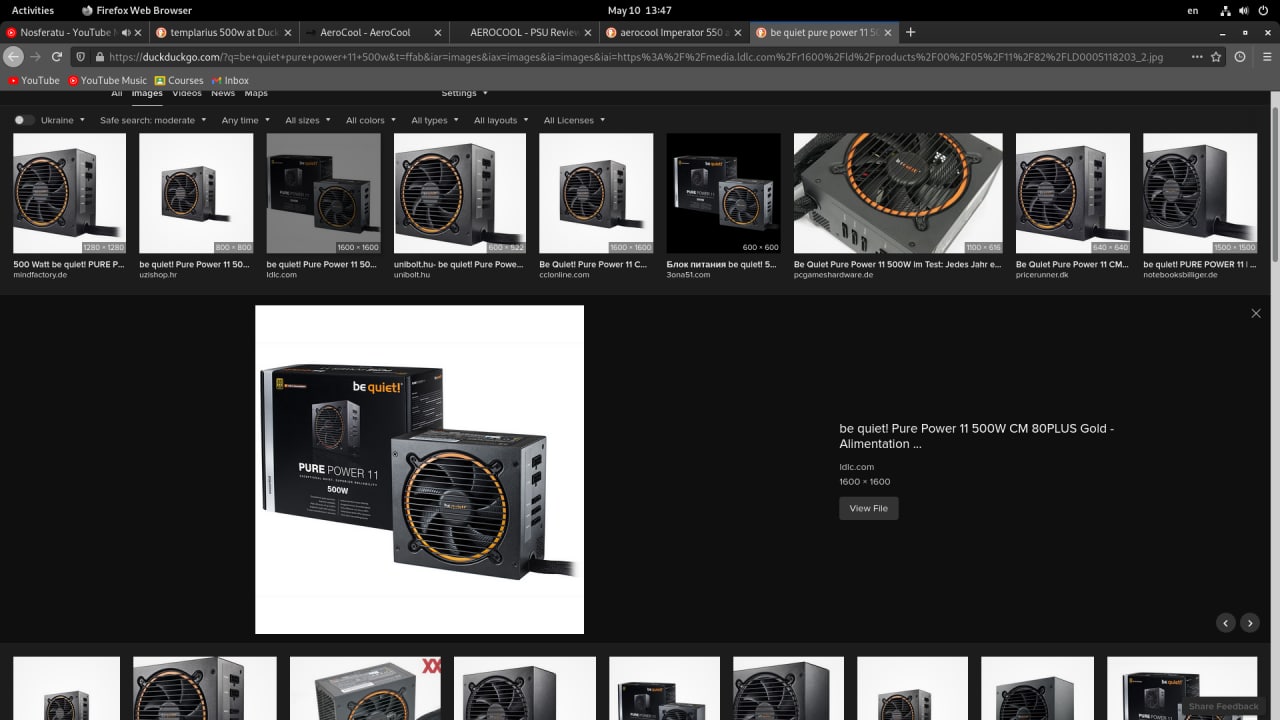Screen dimensions: 1280x720
Task: Open the Any time filter dropdown
Action: point(246,120)
